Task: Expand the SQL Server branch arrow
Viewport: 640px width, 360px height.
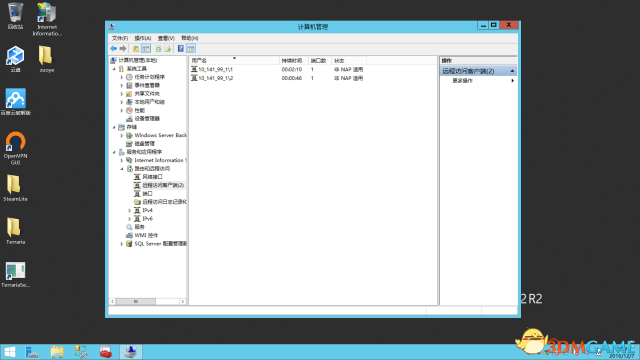Action: click(x=122, y=244)
